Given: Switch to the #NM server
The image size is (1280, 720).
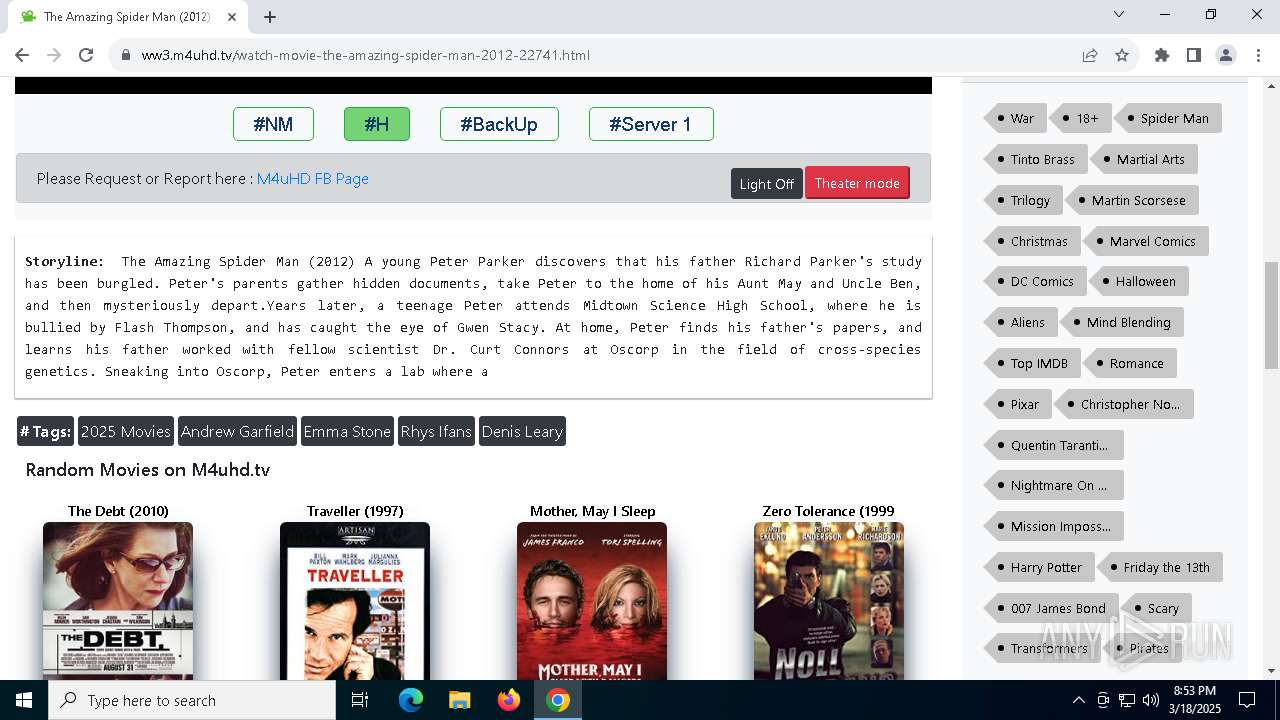Looking at the screenshot, I should tap(273, 124).
